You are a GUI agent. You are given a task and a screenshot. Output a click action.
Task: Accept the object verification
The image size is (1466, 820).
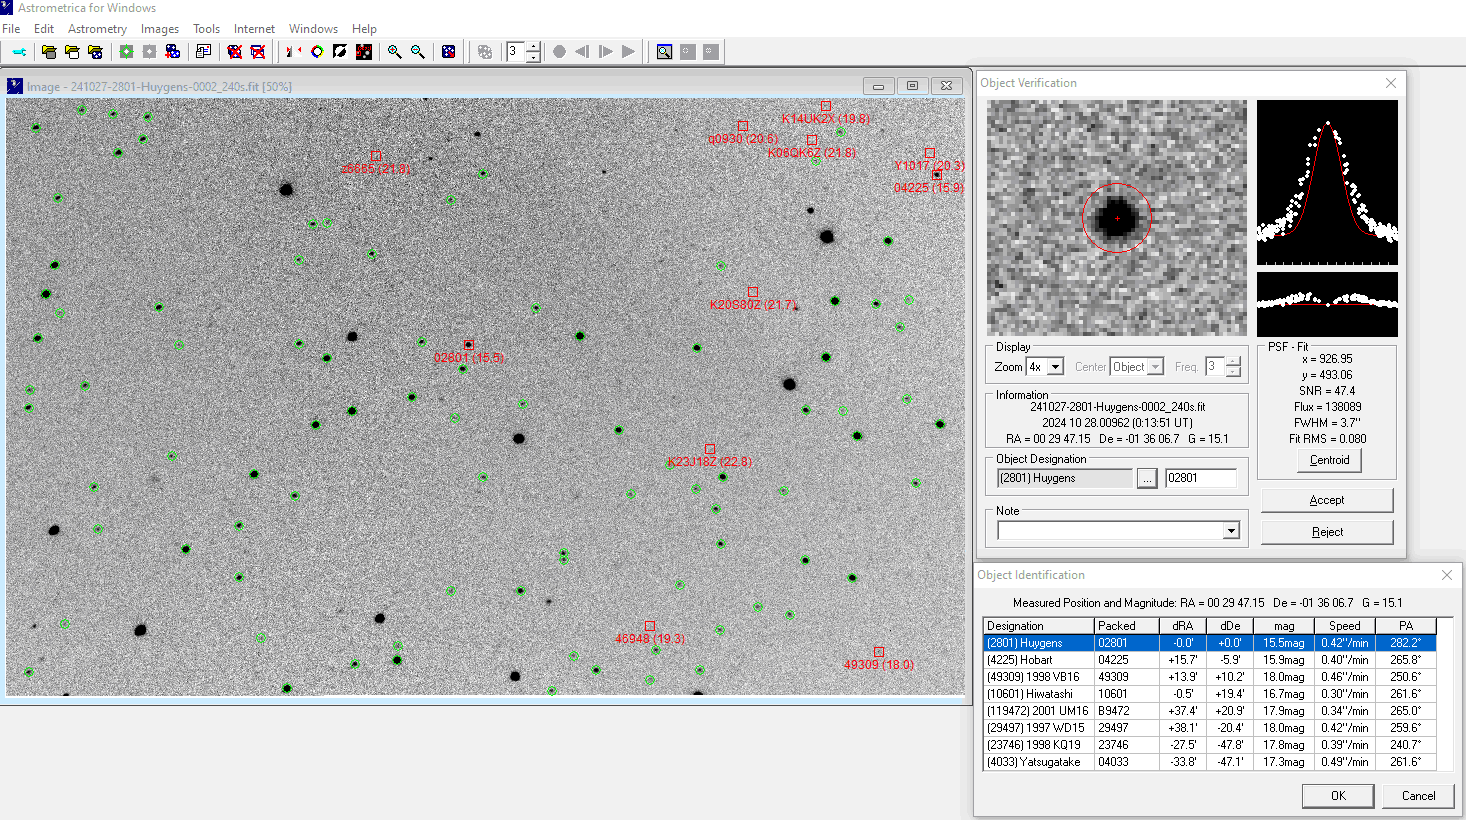[1327, 500]
